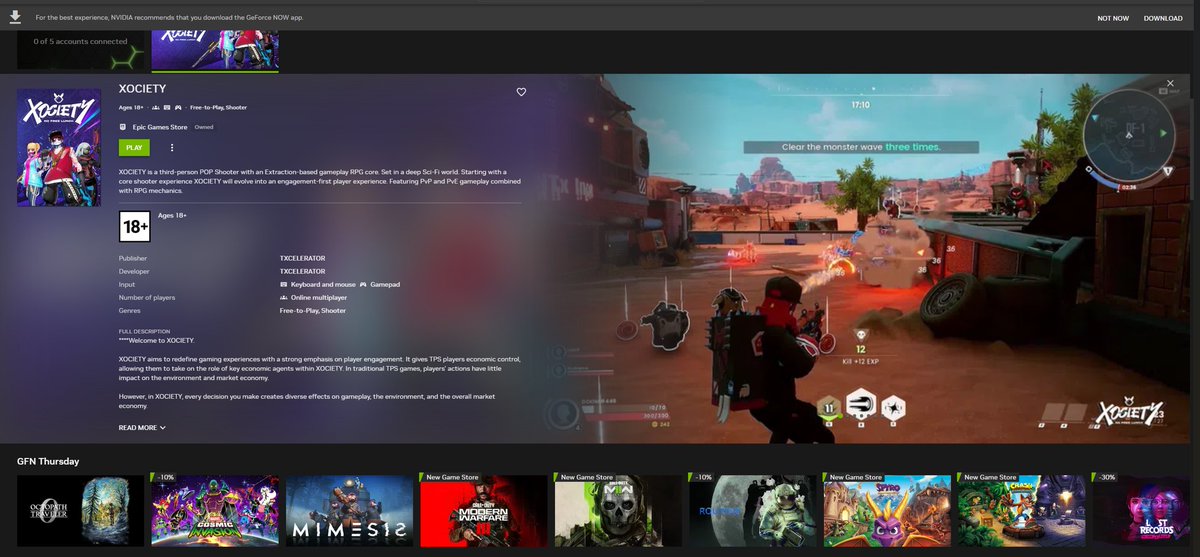Click the Online multiplayer icon

coord(284,297)
